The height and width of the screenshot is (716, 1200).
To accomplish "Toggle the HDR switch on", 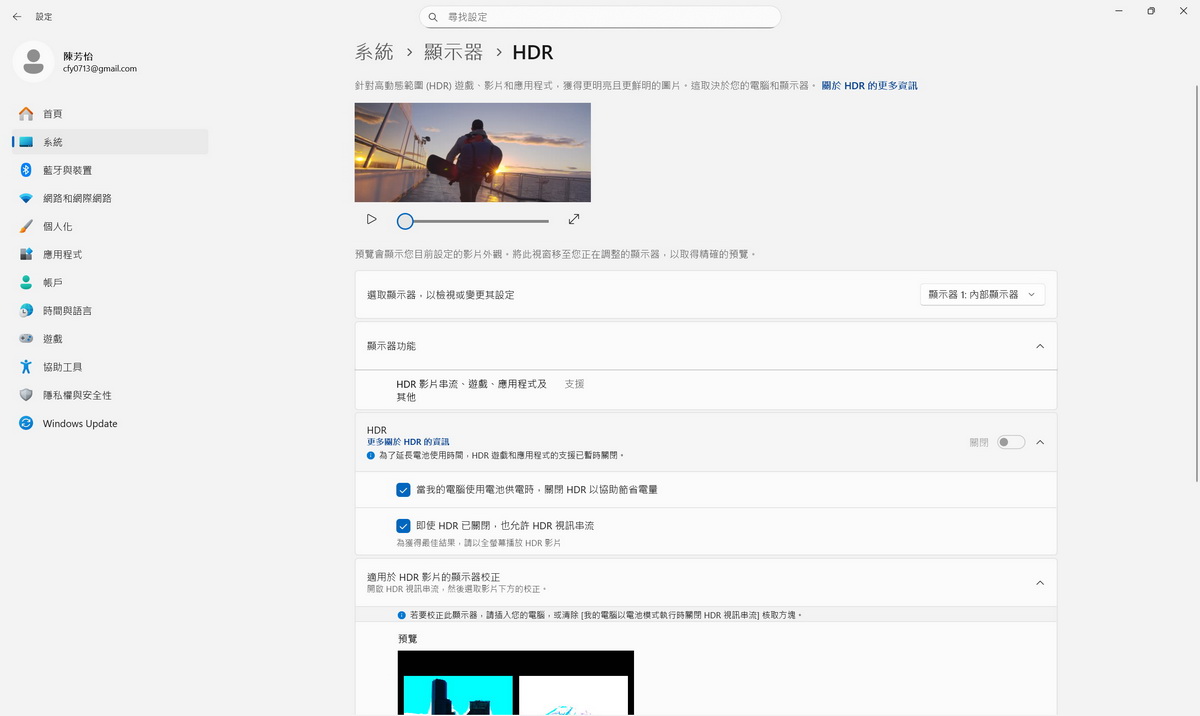I will 1010,442.
